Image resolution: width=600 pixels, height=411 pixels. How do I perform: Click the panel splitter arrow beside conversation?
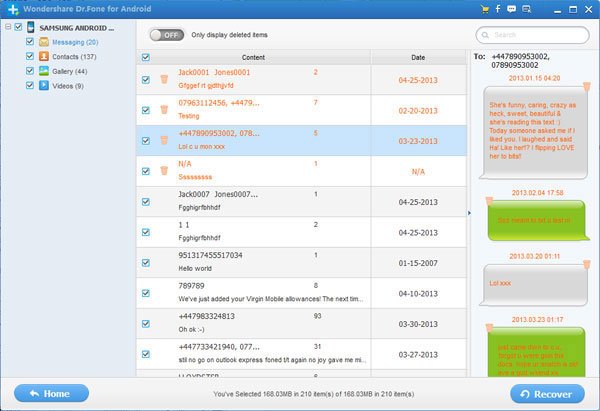pos(468,213)
